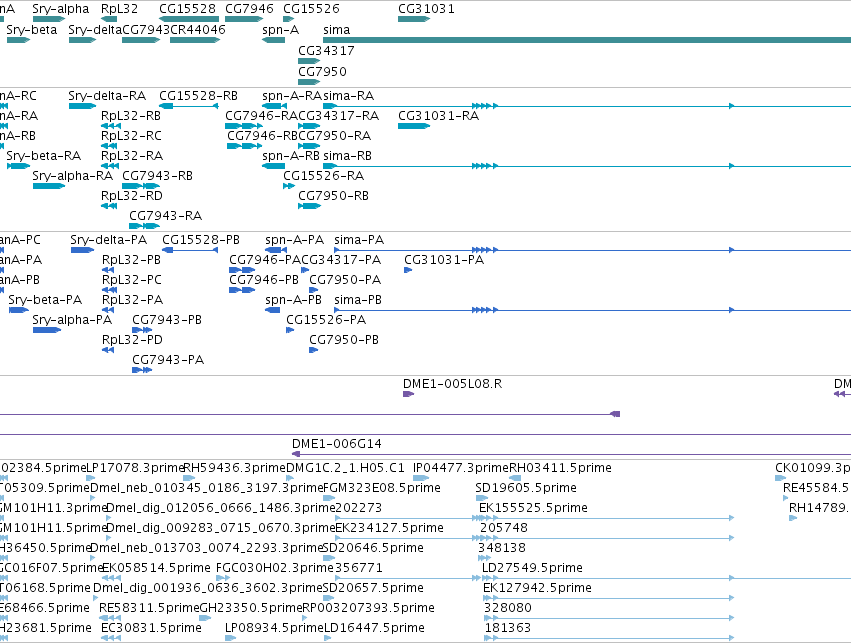Select the DME1-006G14 clone label

click(x=336, y=444)
